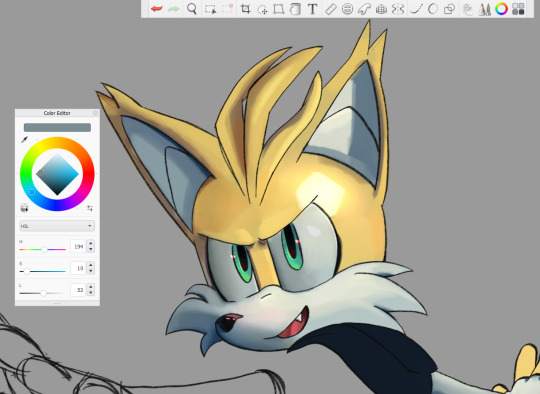This screenshot has height=394, width=540.
Task: Select the Distort tool
Action: (279, 9)
